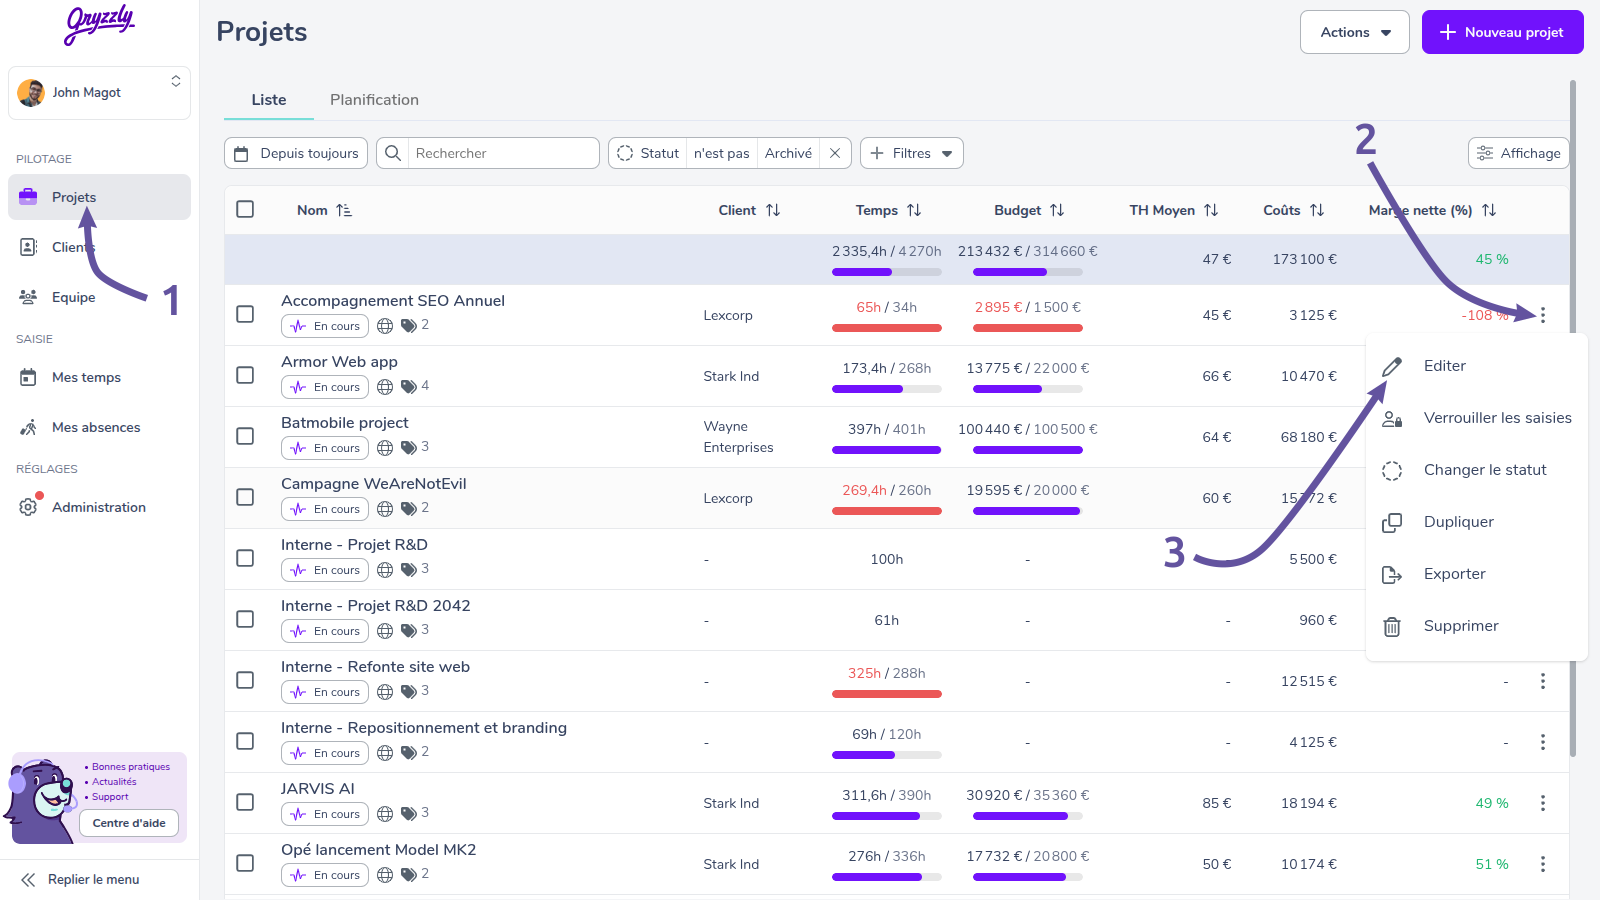
Task: Click the tags icon for Armor Web app
Action: click(409, 386)
